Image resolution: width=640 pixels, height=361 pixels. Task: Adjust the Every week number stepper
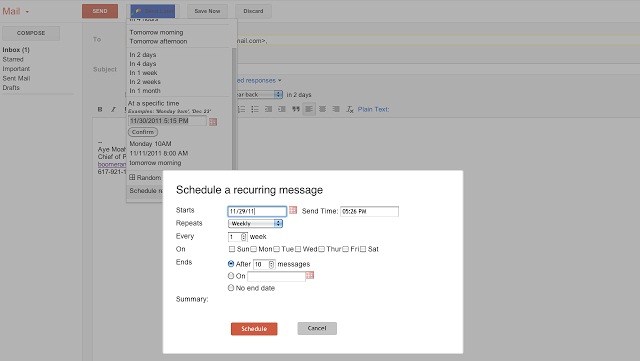(244, 236)
